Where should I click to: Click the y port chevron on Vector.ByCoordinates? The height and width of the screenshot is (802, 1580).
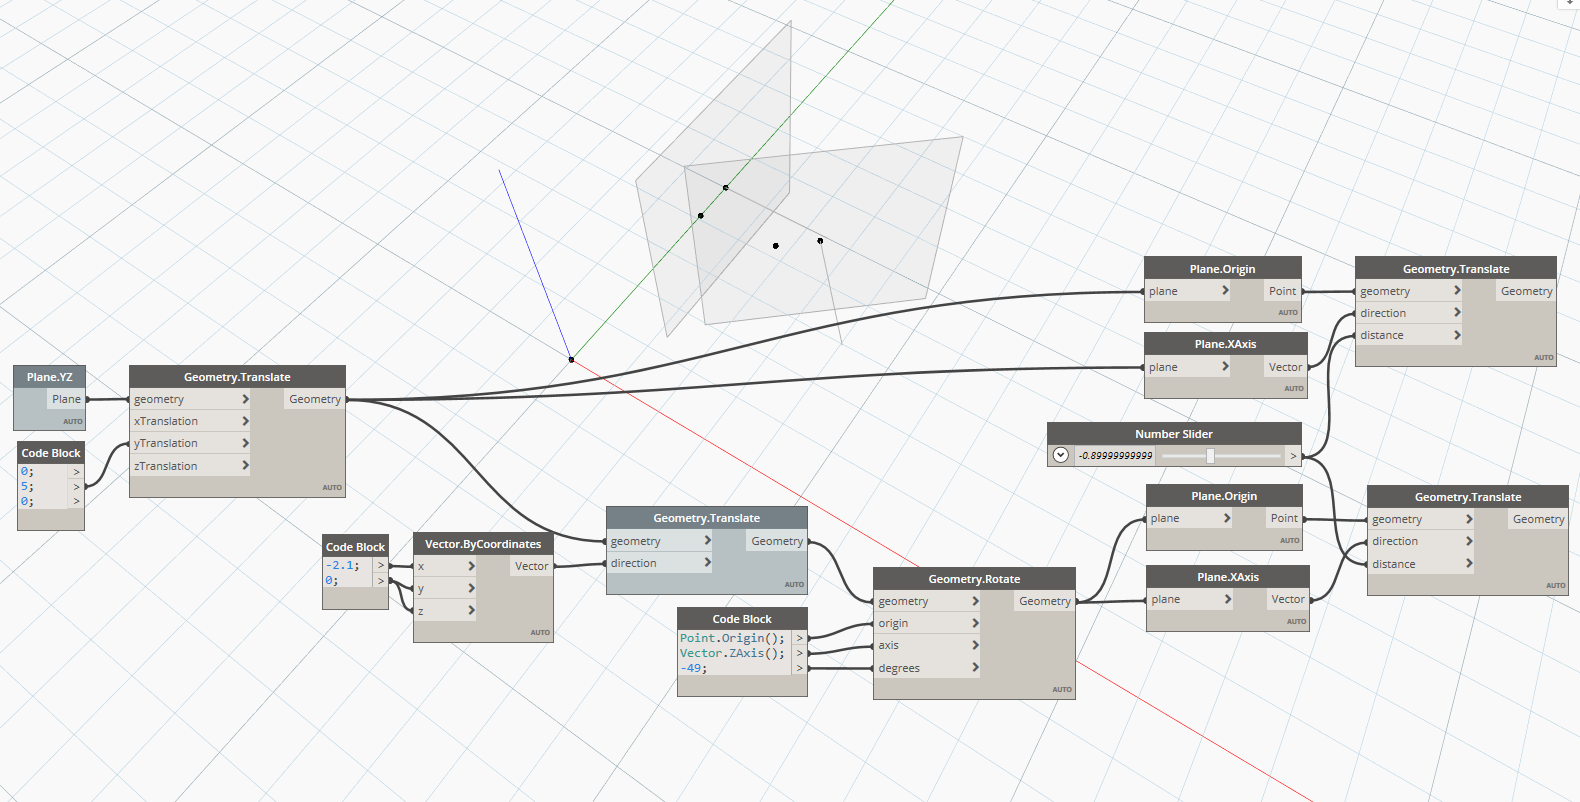pos(471,588)
